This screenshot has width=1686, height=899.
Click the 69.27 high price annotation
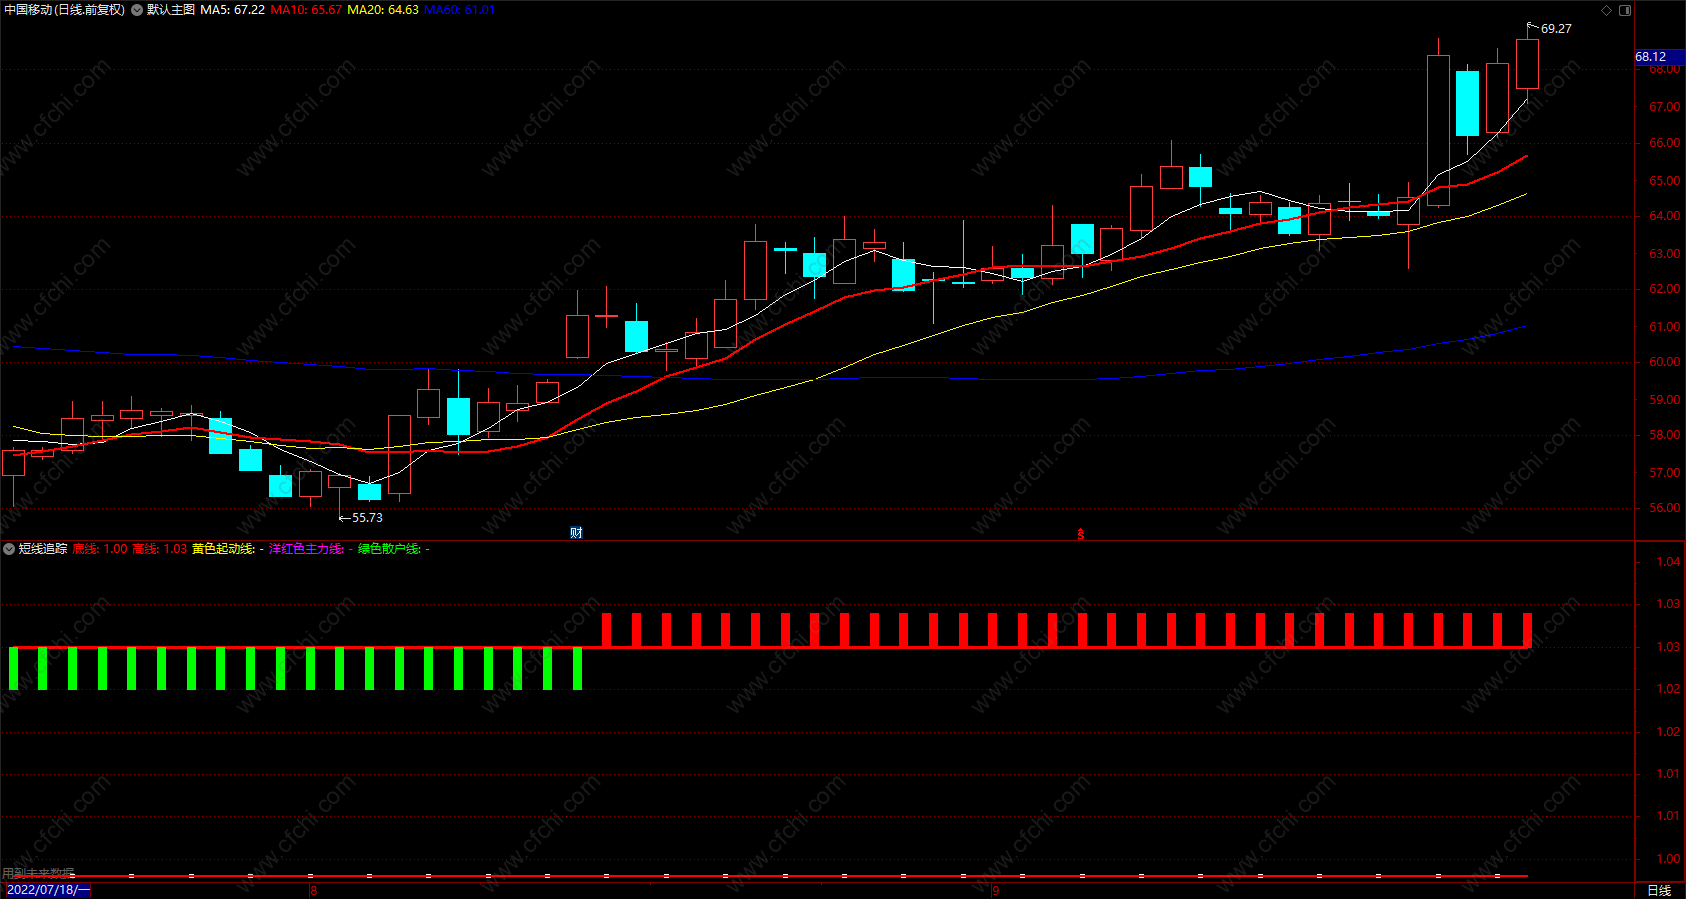[x=1556, y=29]
